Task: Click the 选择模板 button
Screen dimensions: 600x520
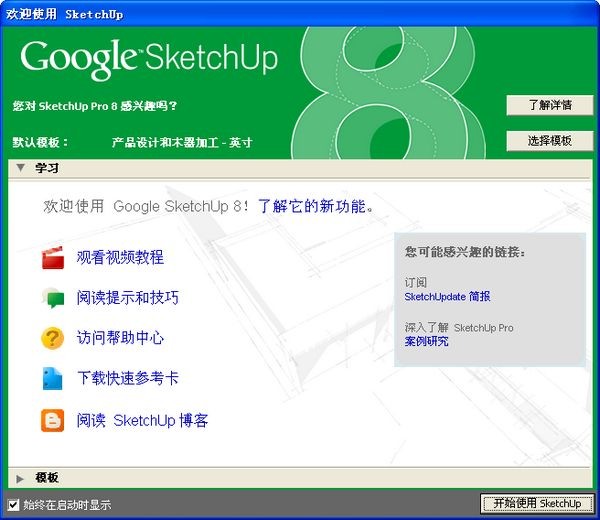Action: click(549, 141)
